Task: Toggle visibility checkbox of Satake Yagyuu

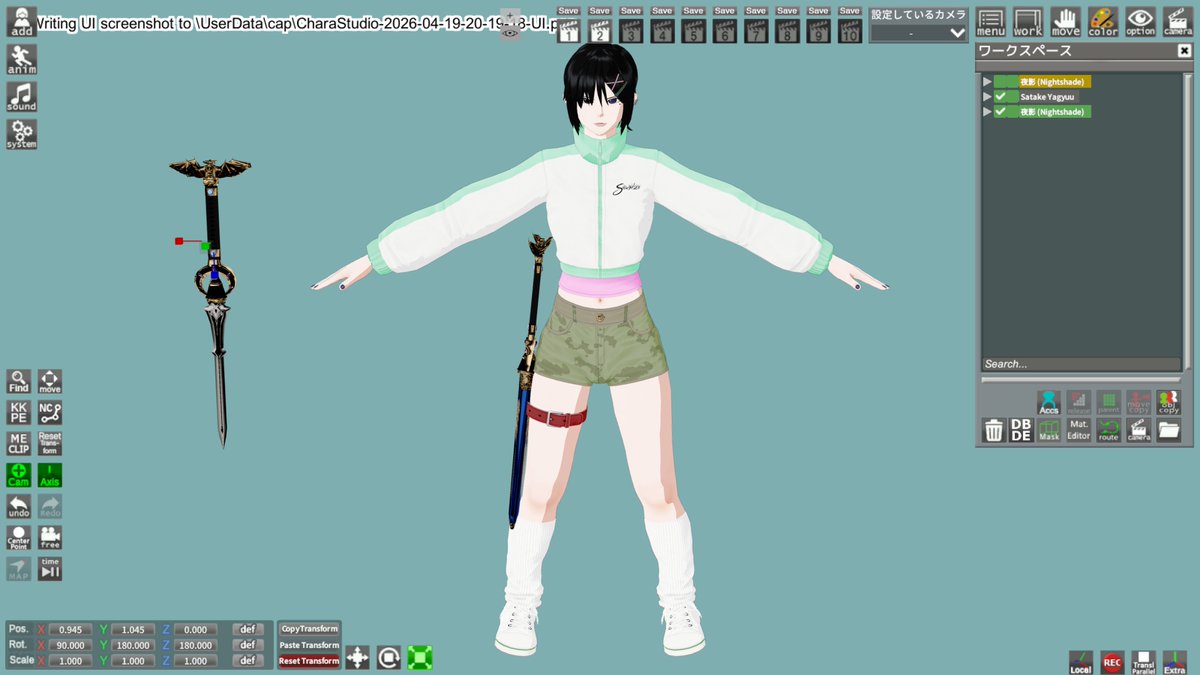Action: [x=1000, y=97]
